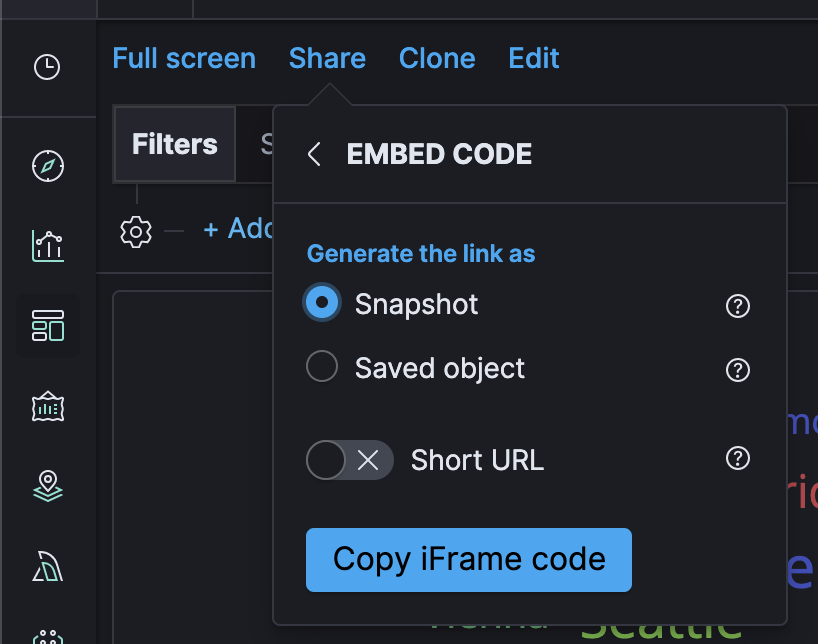818x644 pixels.
Task: Open the Maps app icon
Action: pyautogui.click(x=48, y=486)
